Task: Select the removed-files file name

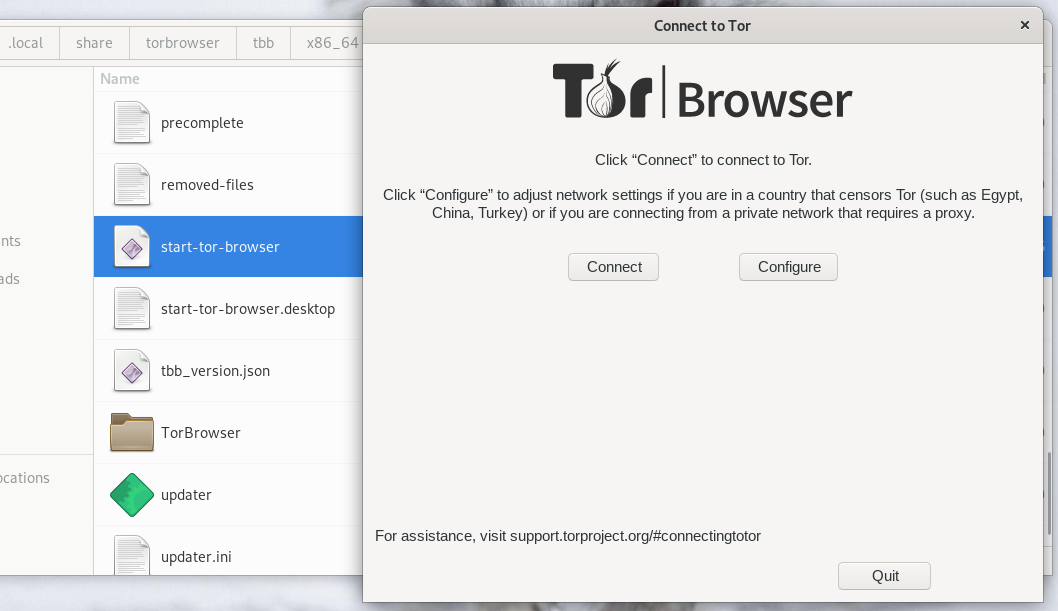Action: 207,185
